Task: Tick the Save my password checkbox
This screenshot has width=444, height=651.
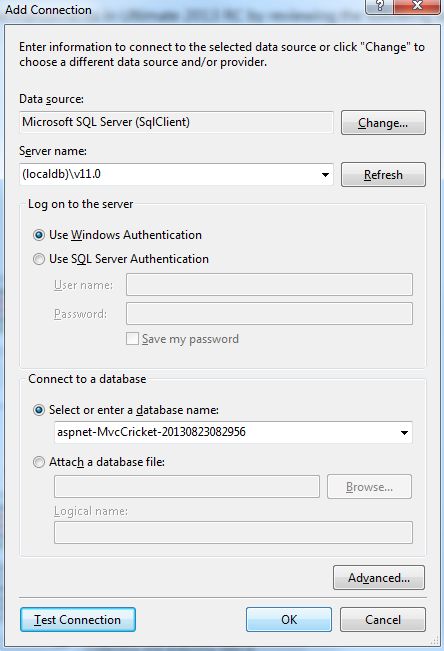Action: 132,339
